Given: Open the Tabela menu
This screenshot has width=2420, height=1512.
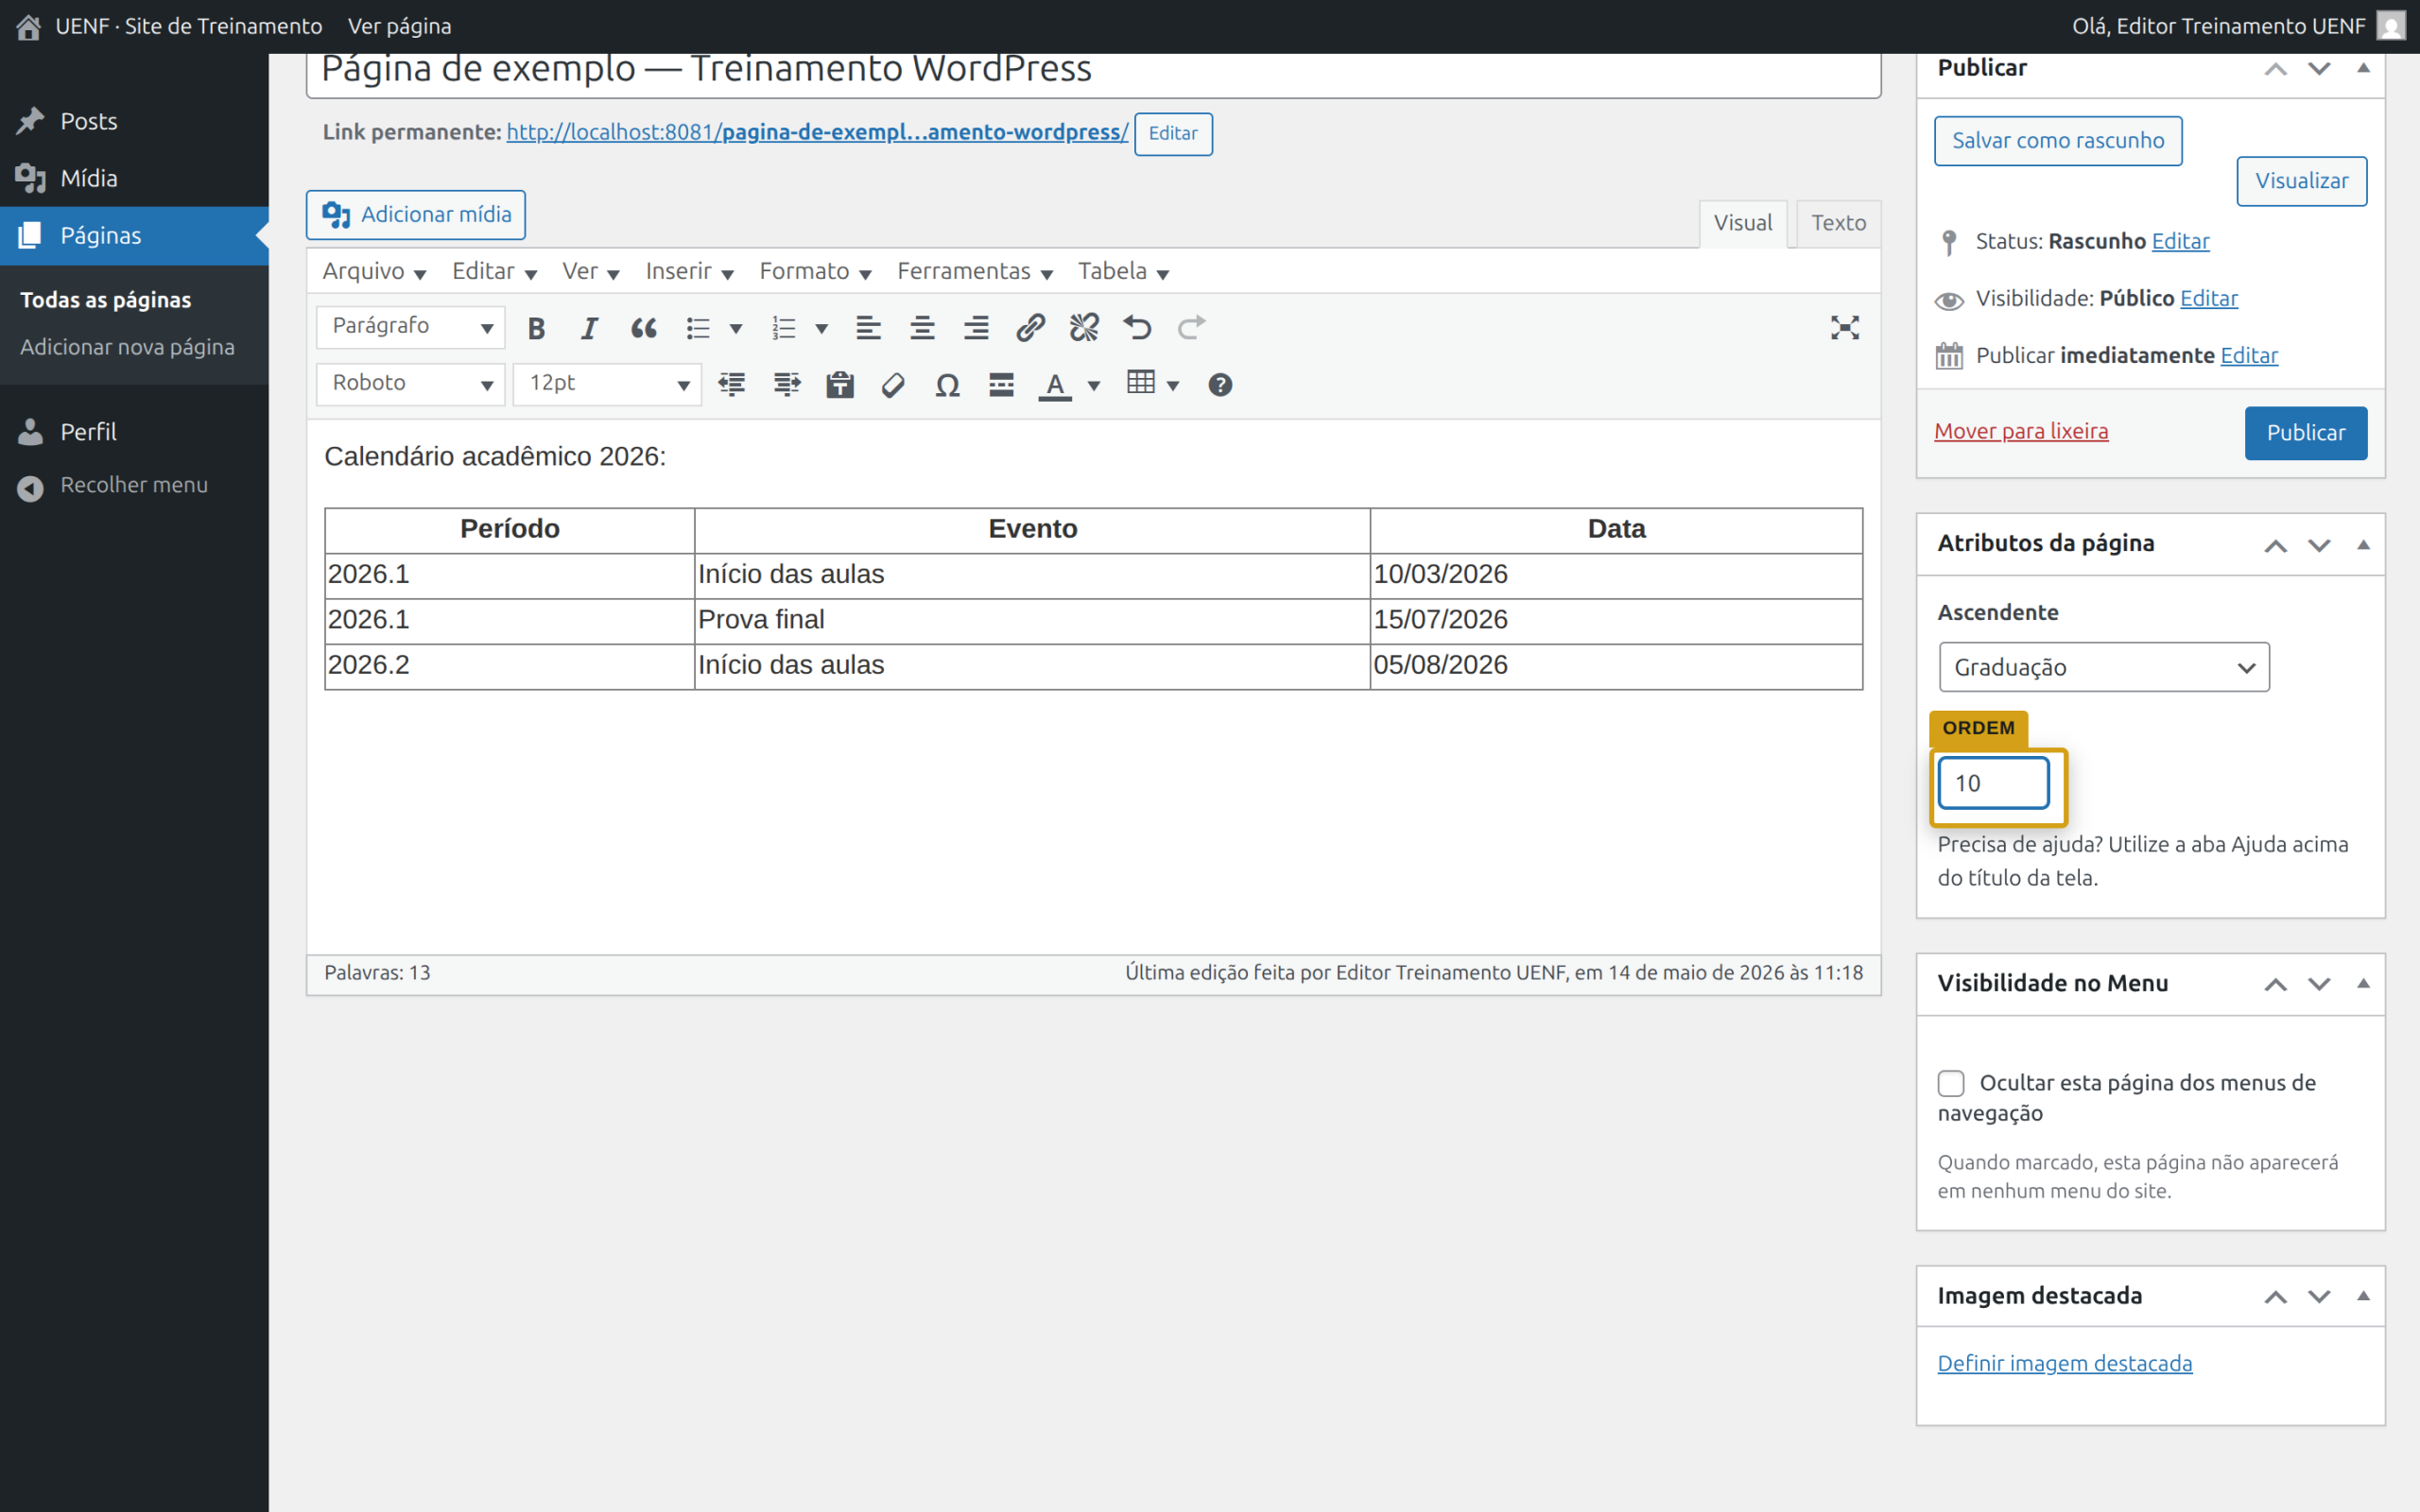Looking at the screenshot, I should click(x=1123, y=272).
